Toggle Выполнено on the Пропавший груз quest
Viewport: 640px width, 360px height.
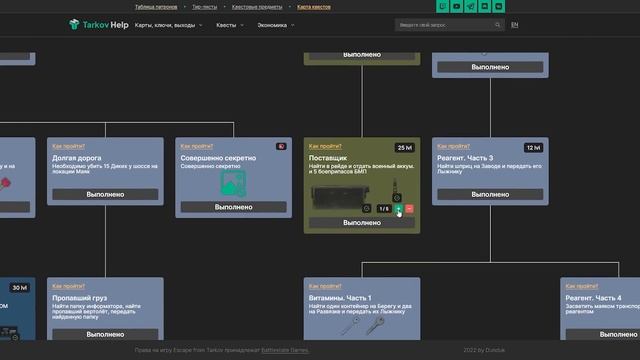click(x=105, y=334)
